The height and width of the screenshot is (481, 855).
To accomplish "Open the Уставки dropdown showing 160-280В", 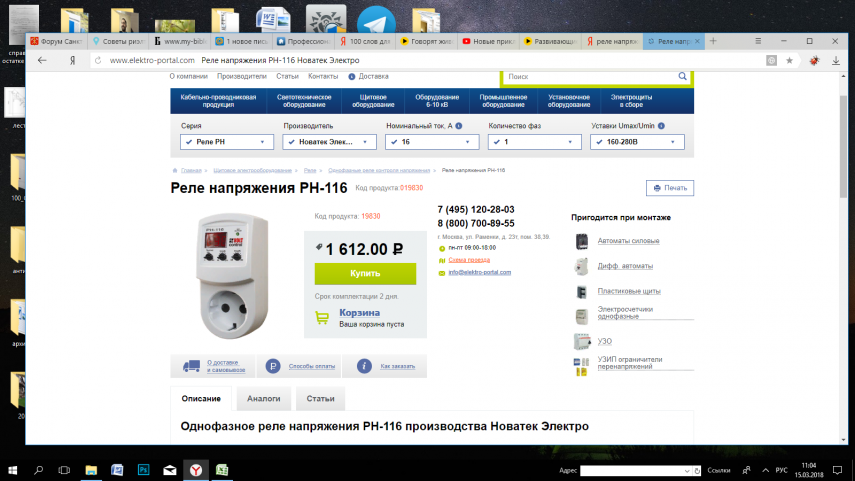I will click(637, 142).
